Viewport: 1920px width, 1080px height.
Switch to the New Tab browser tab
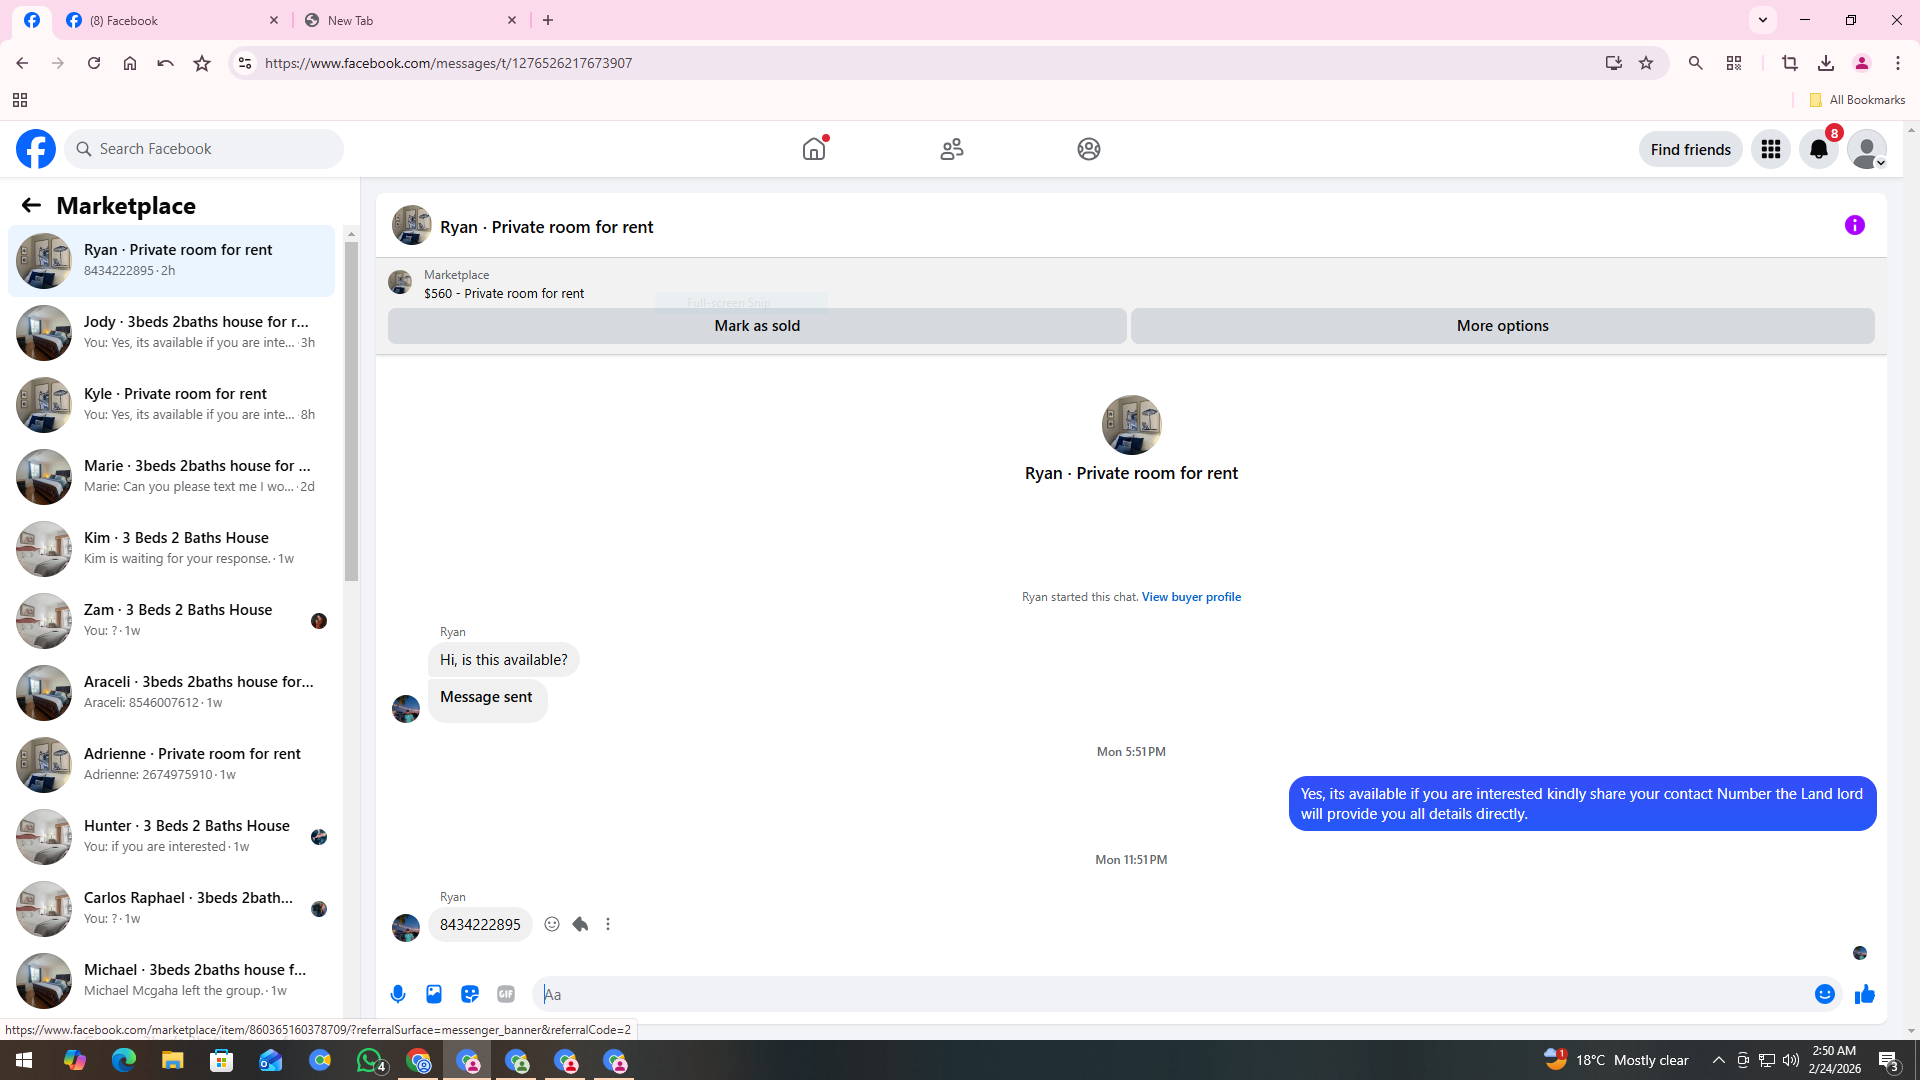click(x=410, y=20)
